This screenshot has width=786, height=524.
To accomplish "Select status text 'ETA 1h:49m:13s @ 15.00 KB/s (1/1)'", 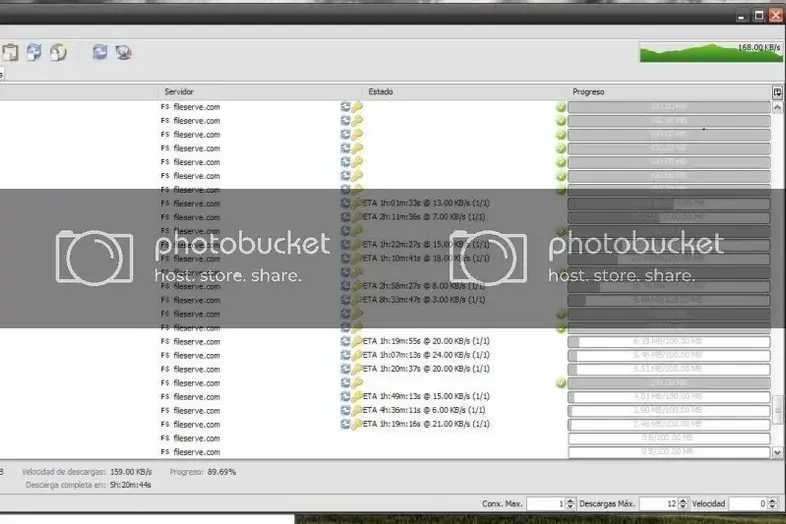I will [x=426, y=396].
